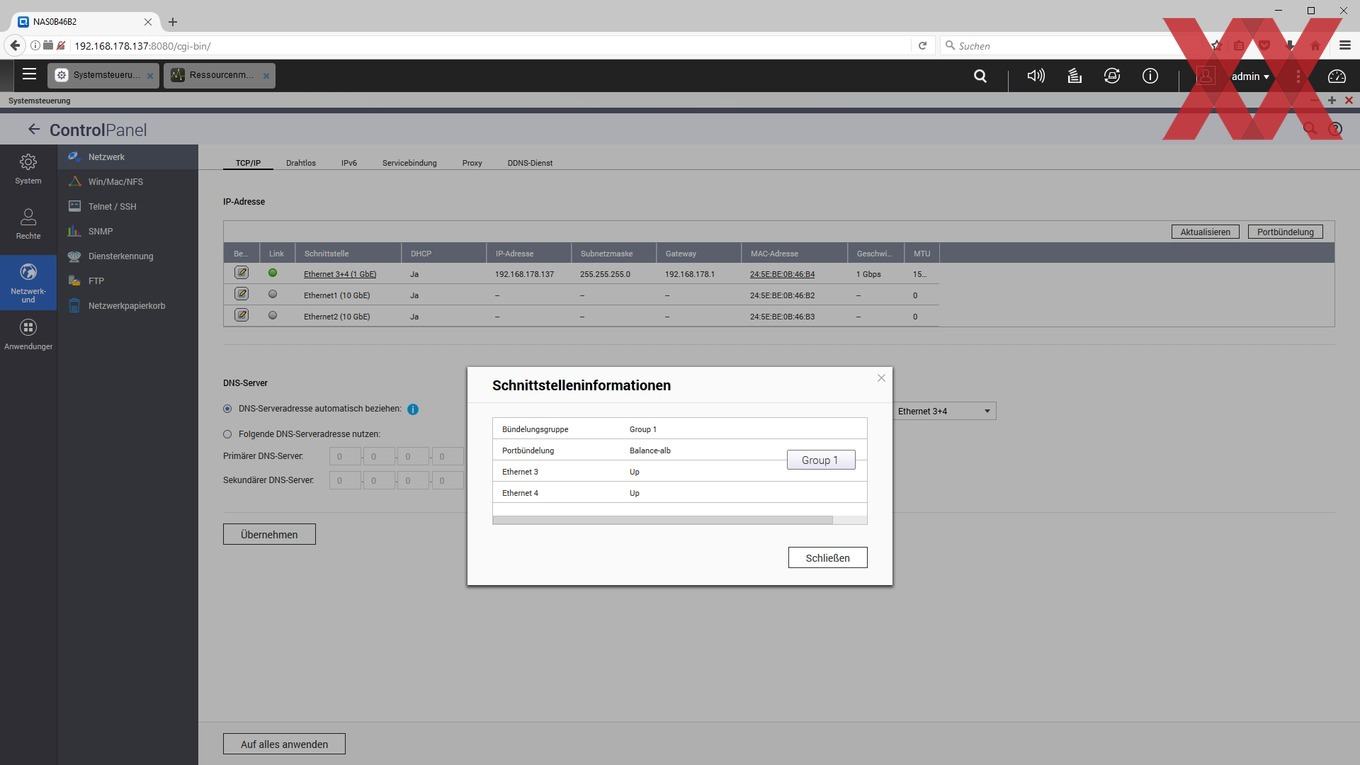This screenshot has width=1360, height=765.
Task: Click Schließen in Schnittstelleninformationen dialog
Action: (x=827, y=557)
